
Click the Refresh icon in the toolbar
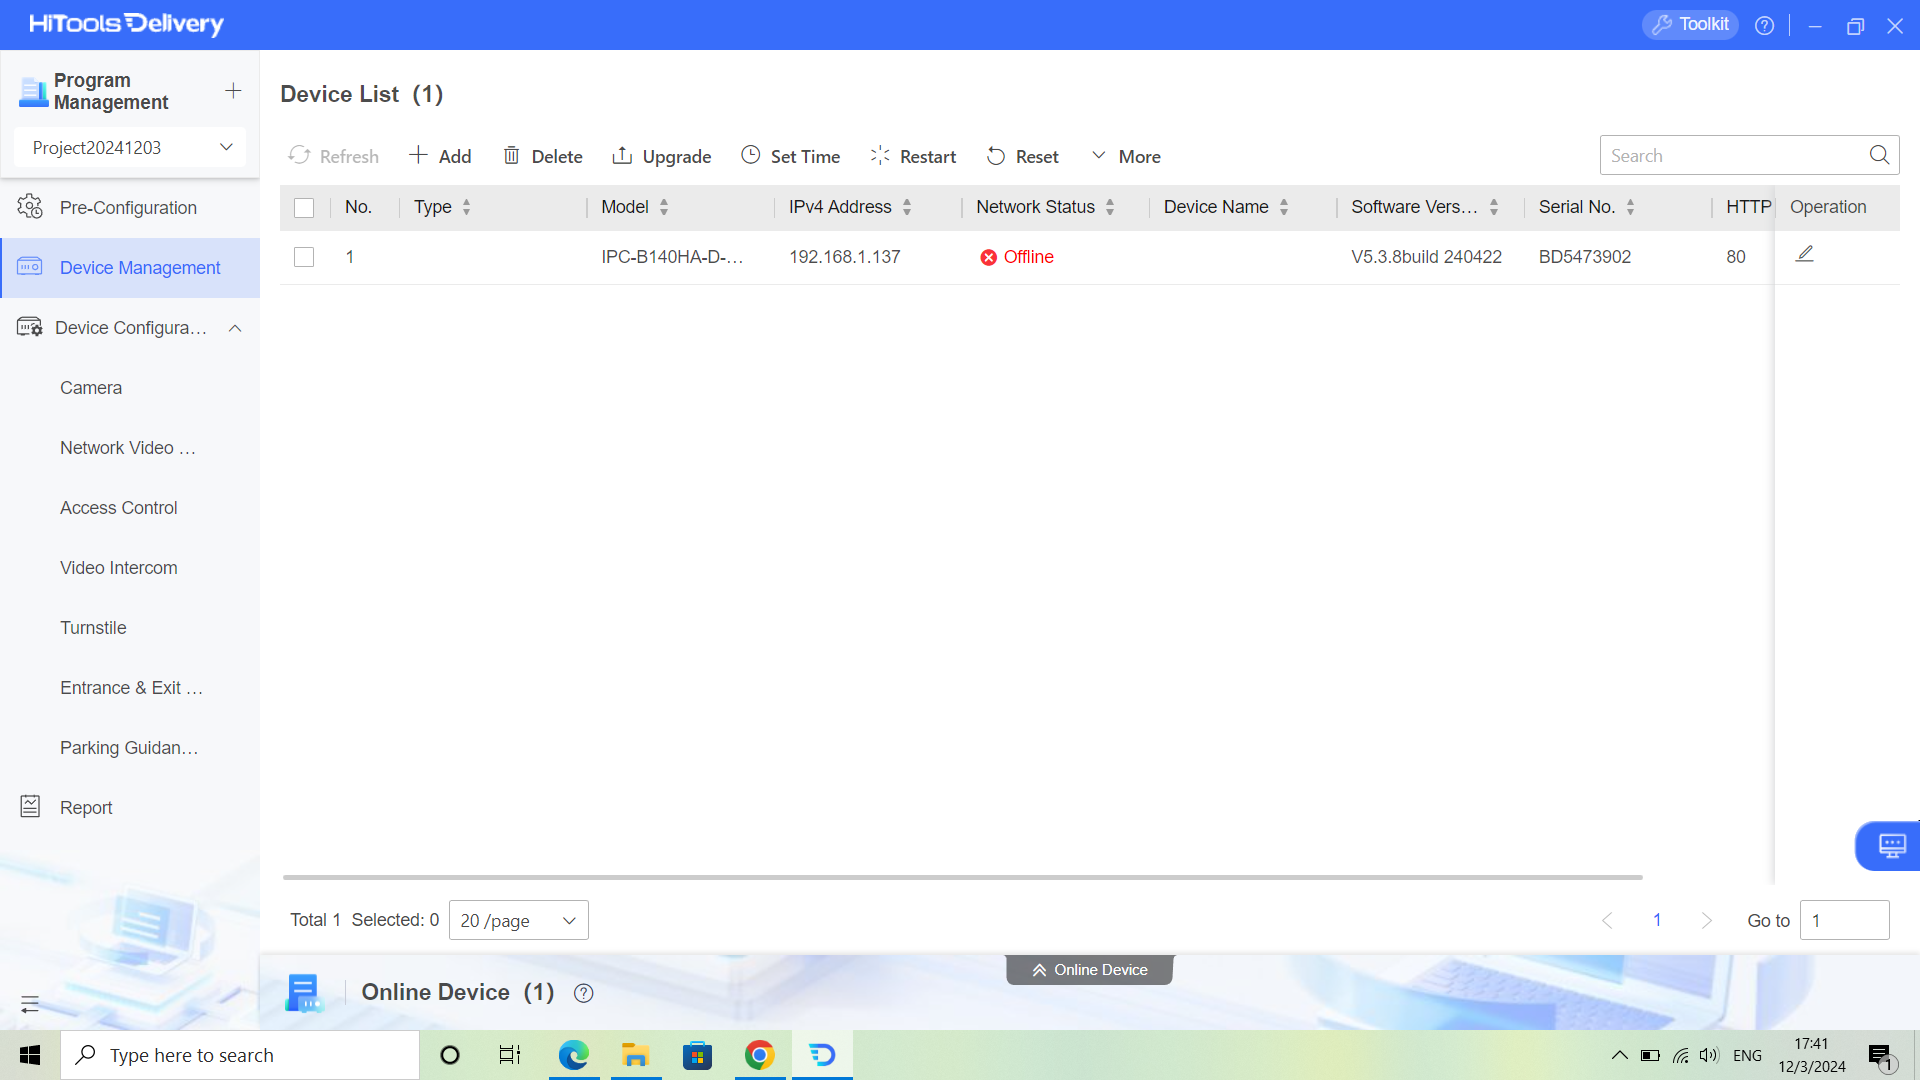[x=299, y=156]
